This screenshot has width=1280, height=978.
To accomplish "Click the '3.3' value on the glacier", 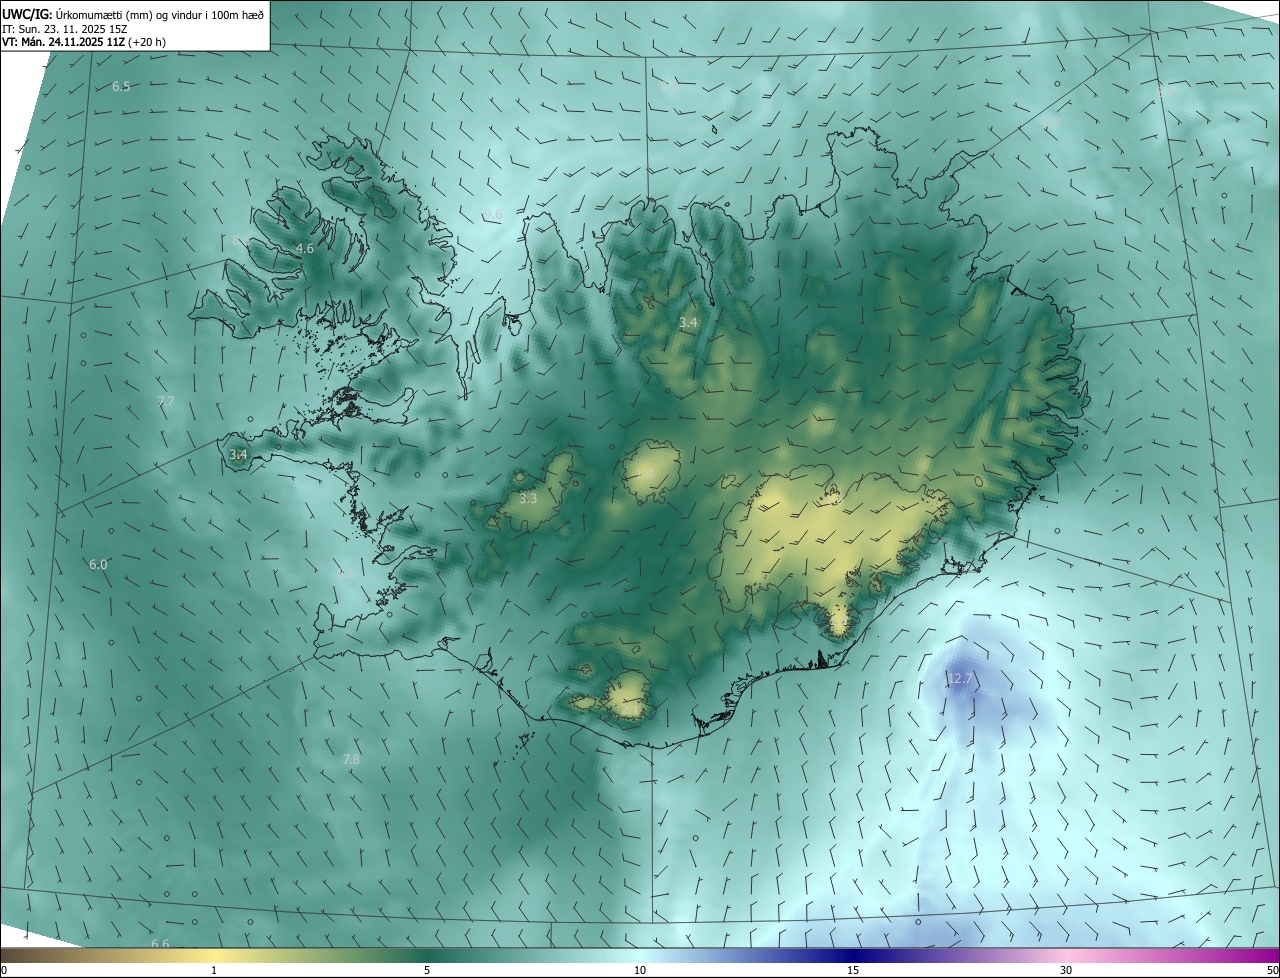I will [528, 497].
